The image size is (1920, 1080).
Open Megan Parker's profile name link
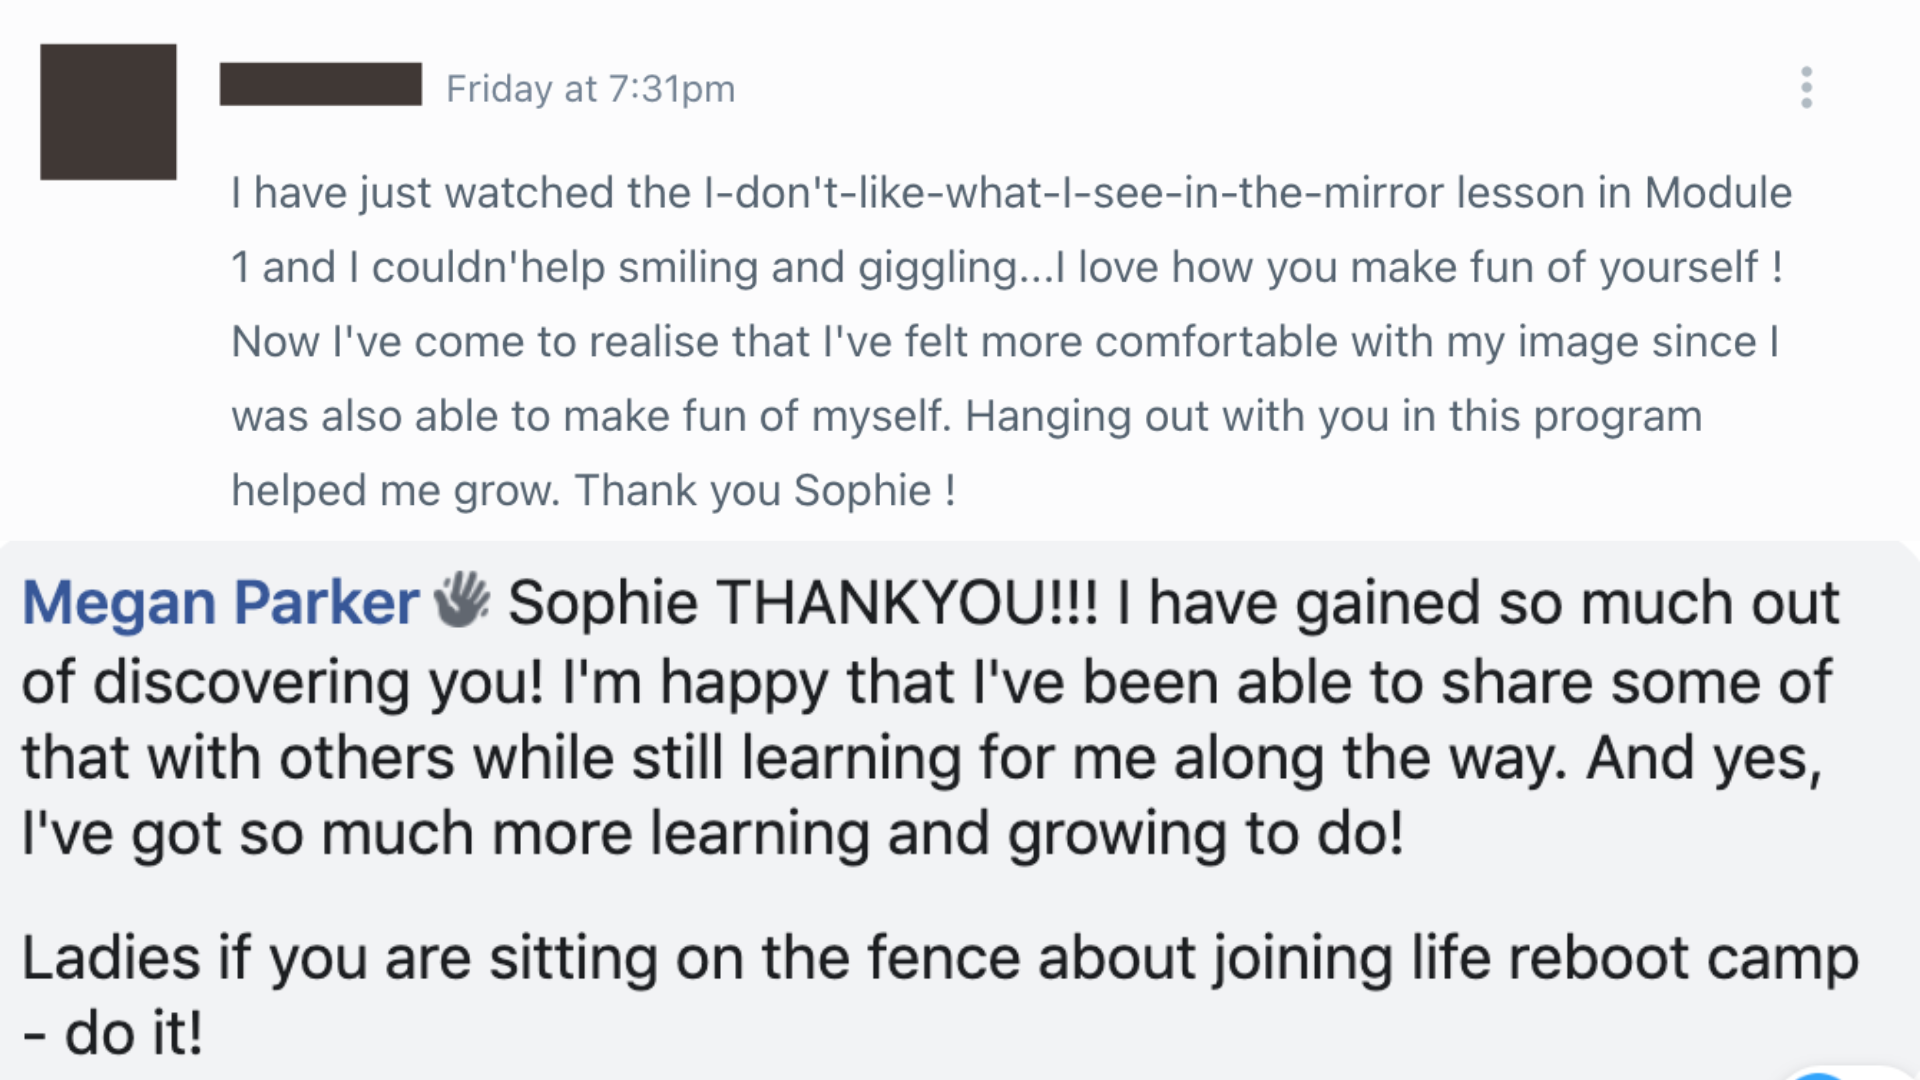pos(220,603)
